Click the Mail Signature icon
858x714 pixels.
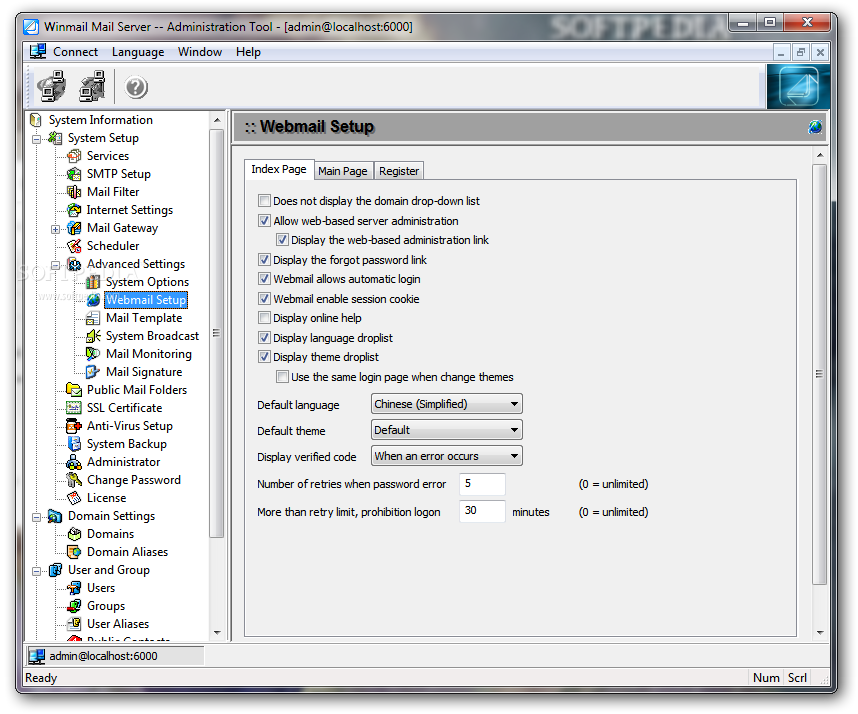93,372
